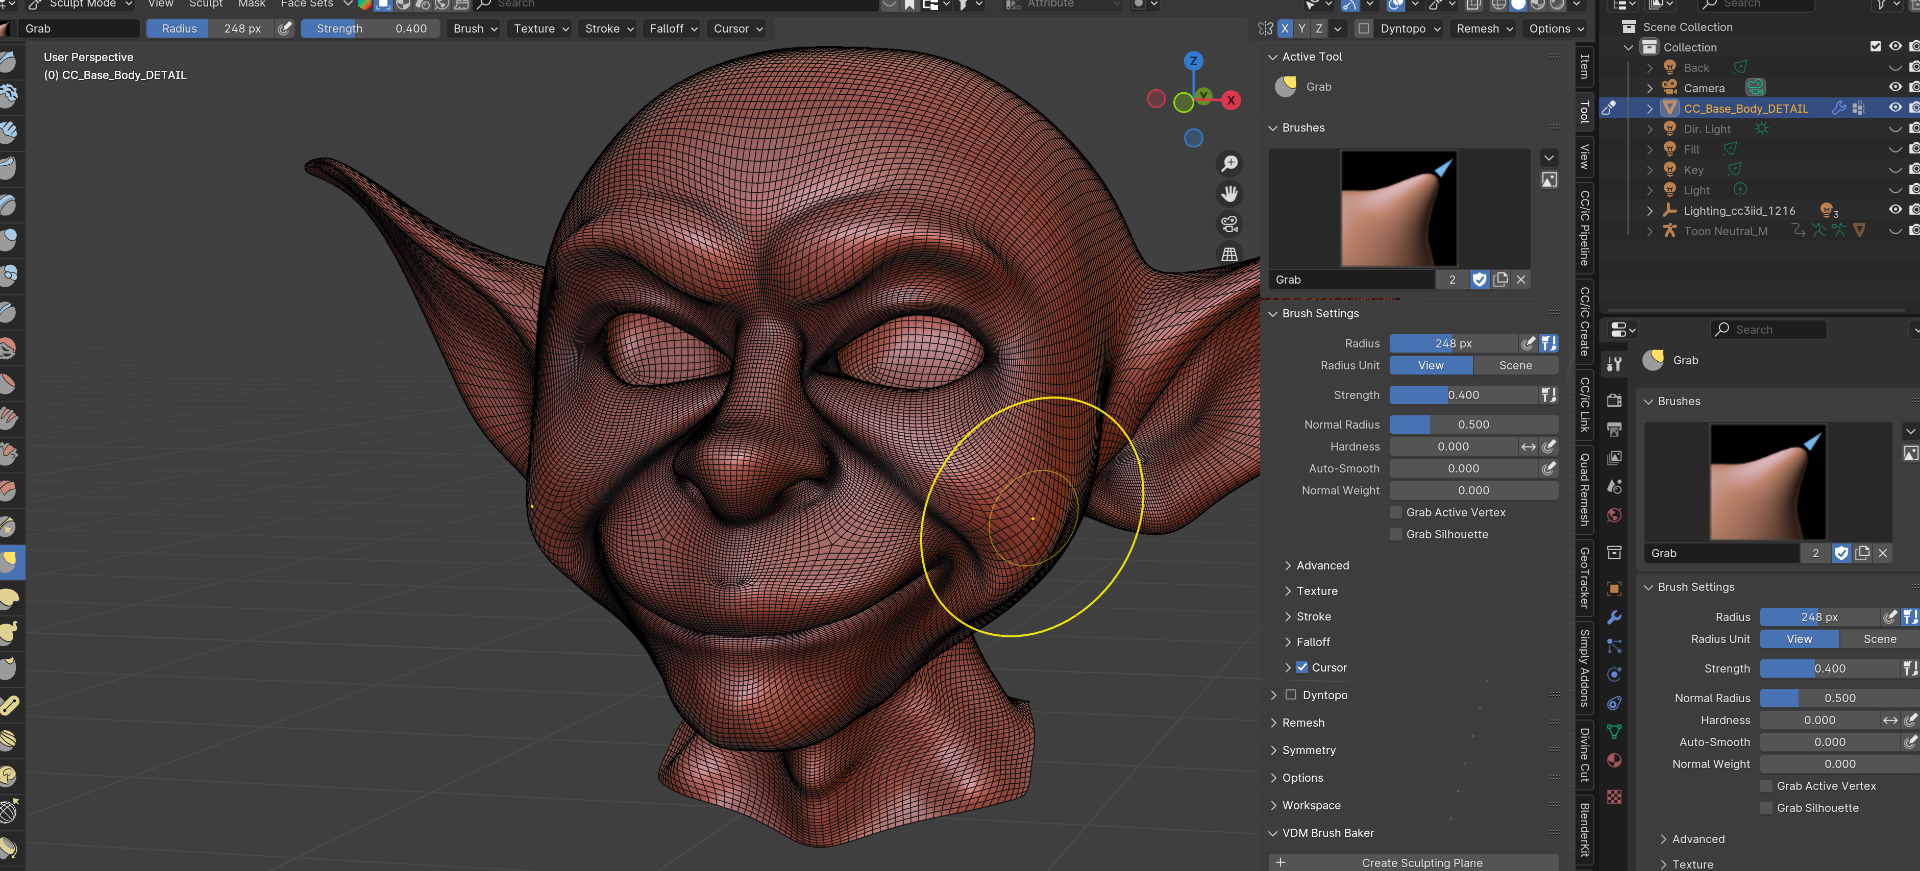Open the Object Data green triangle tab
1920x871 pixels.
(1614, 731)
